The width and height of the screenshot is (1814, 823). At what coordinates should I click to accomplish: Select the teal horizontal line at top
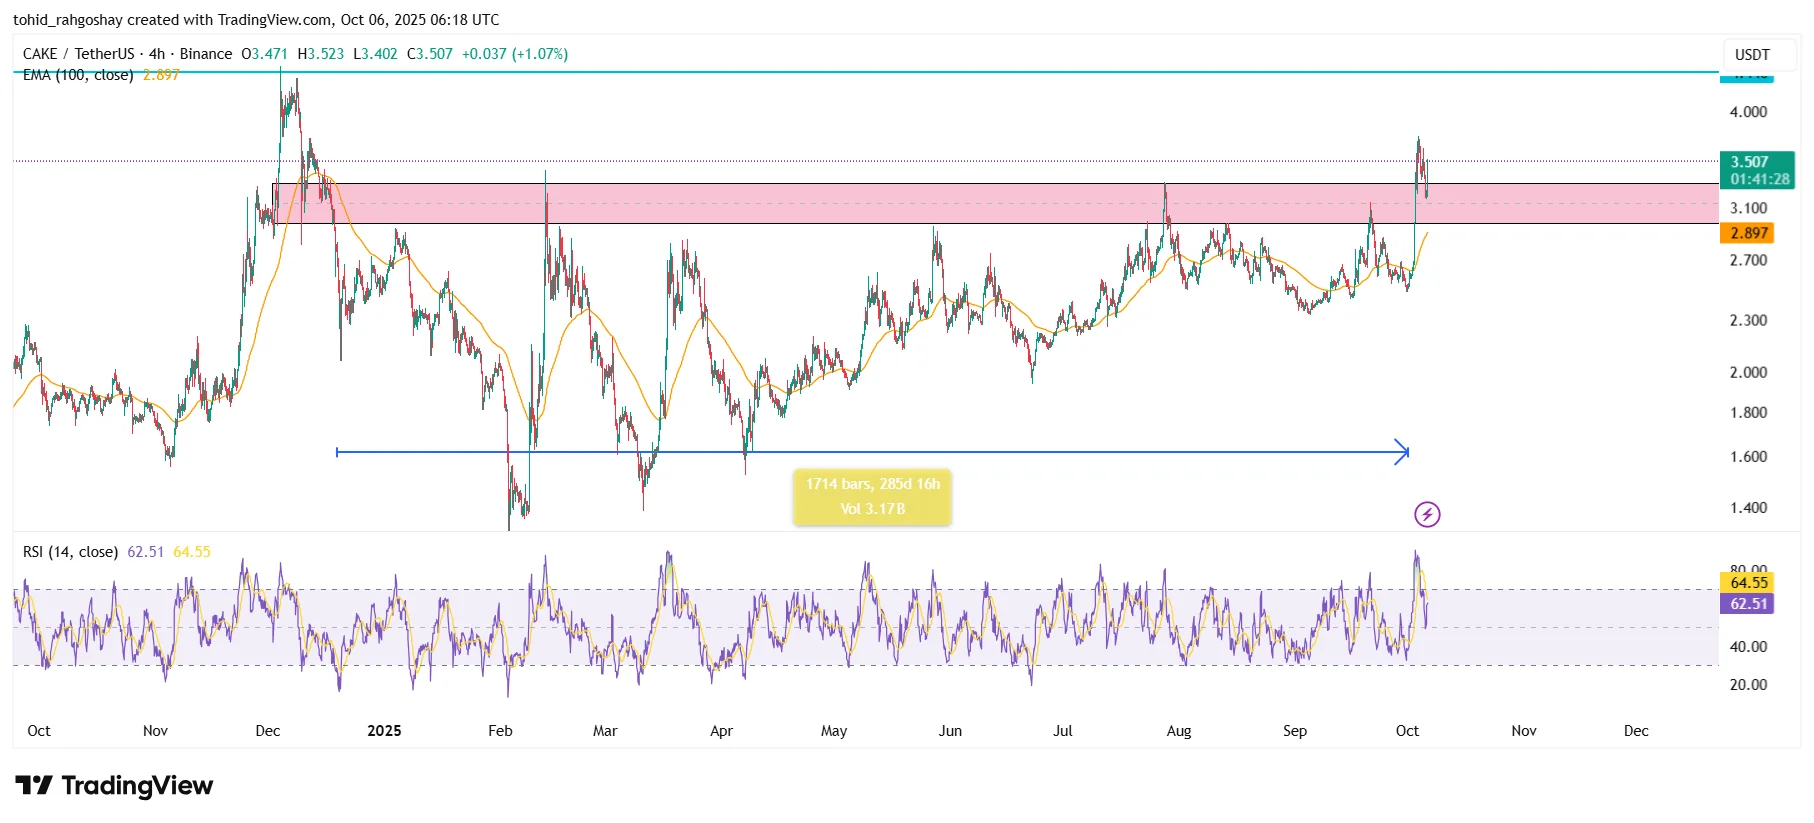[x=900, y=72]
